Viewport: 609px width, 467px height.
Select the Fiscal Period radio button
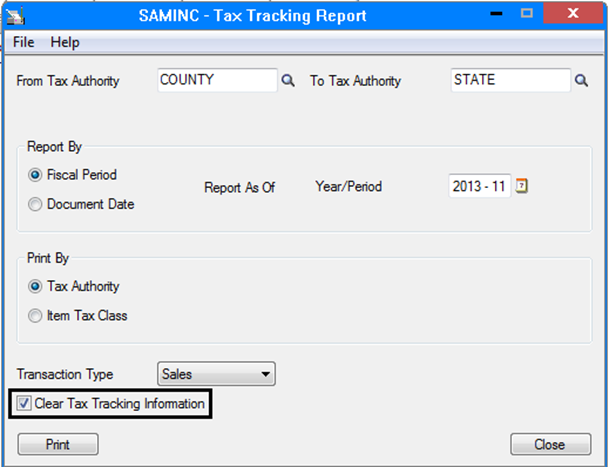[36, 175]
